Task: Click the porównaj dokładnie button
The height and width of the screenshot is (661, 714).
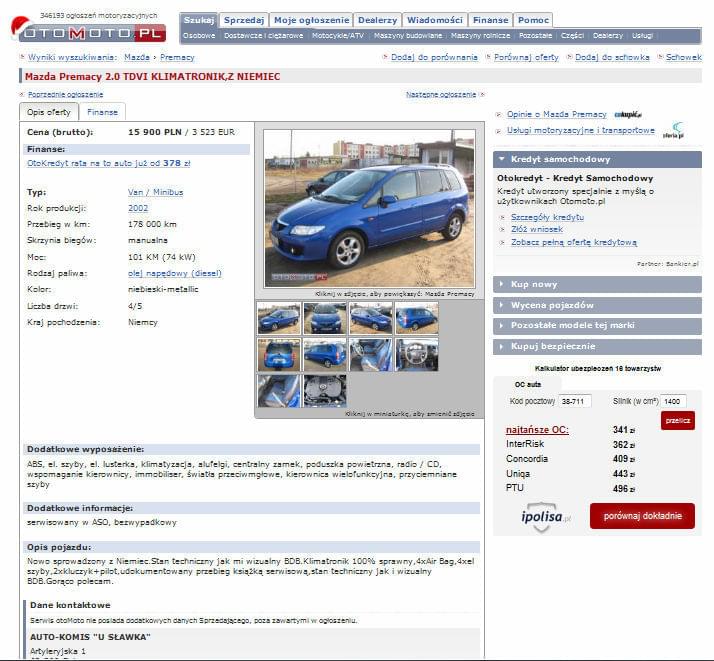Action: coord(642,516)
